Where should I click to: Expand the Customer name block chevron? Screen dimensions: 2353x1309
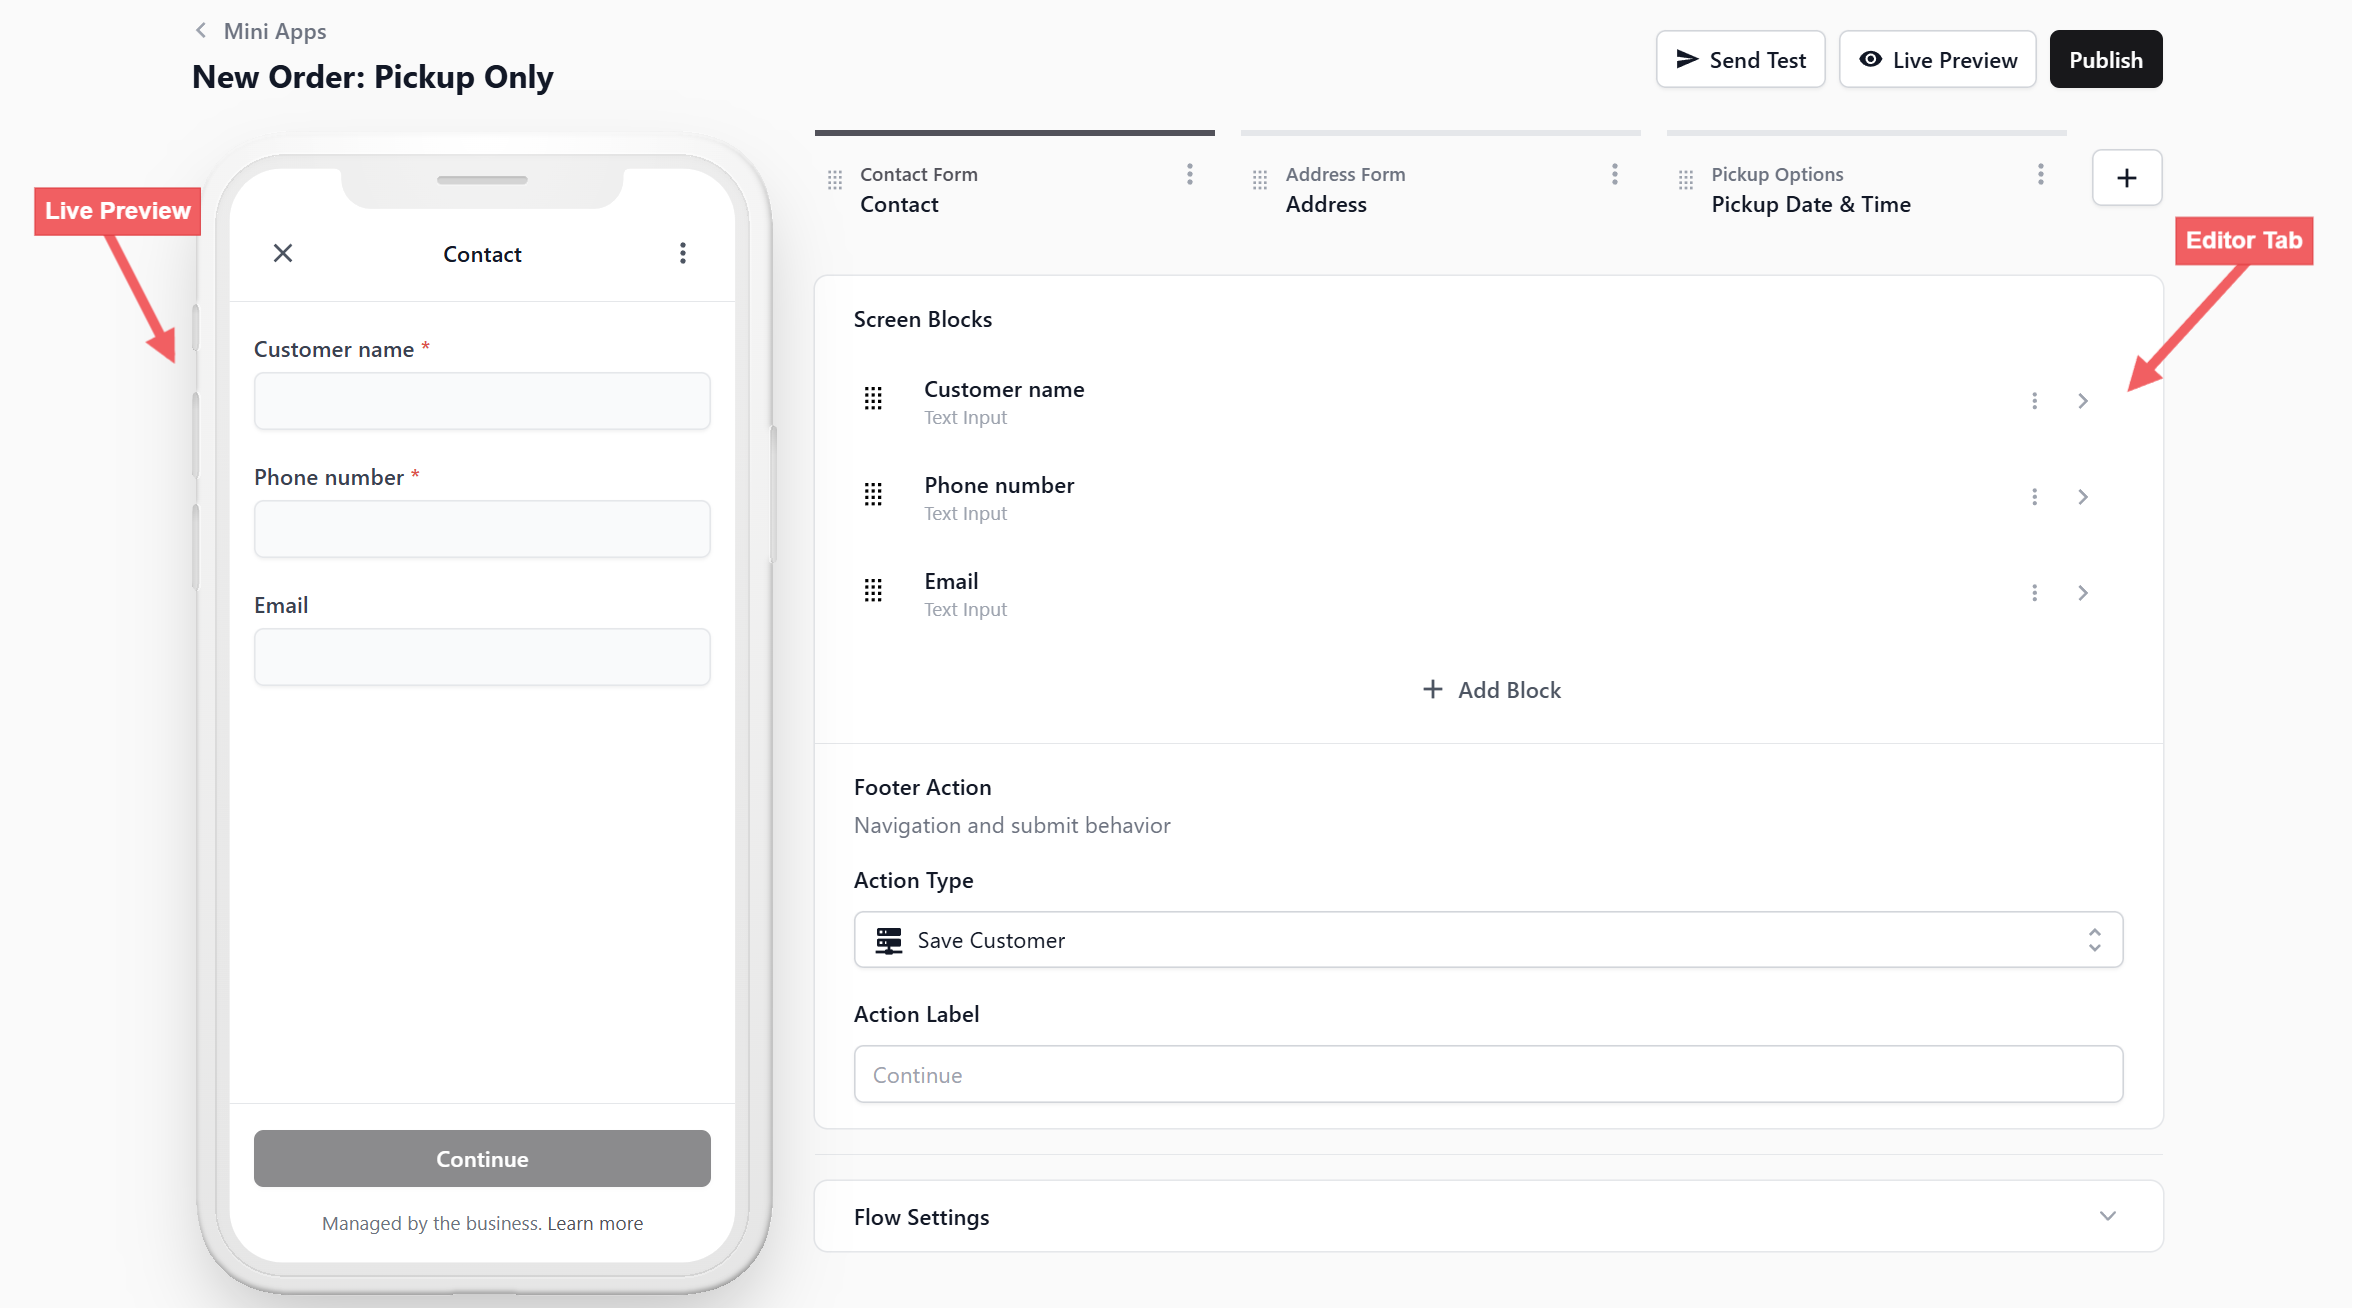click(2083, 401)
